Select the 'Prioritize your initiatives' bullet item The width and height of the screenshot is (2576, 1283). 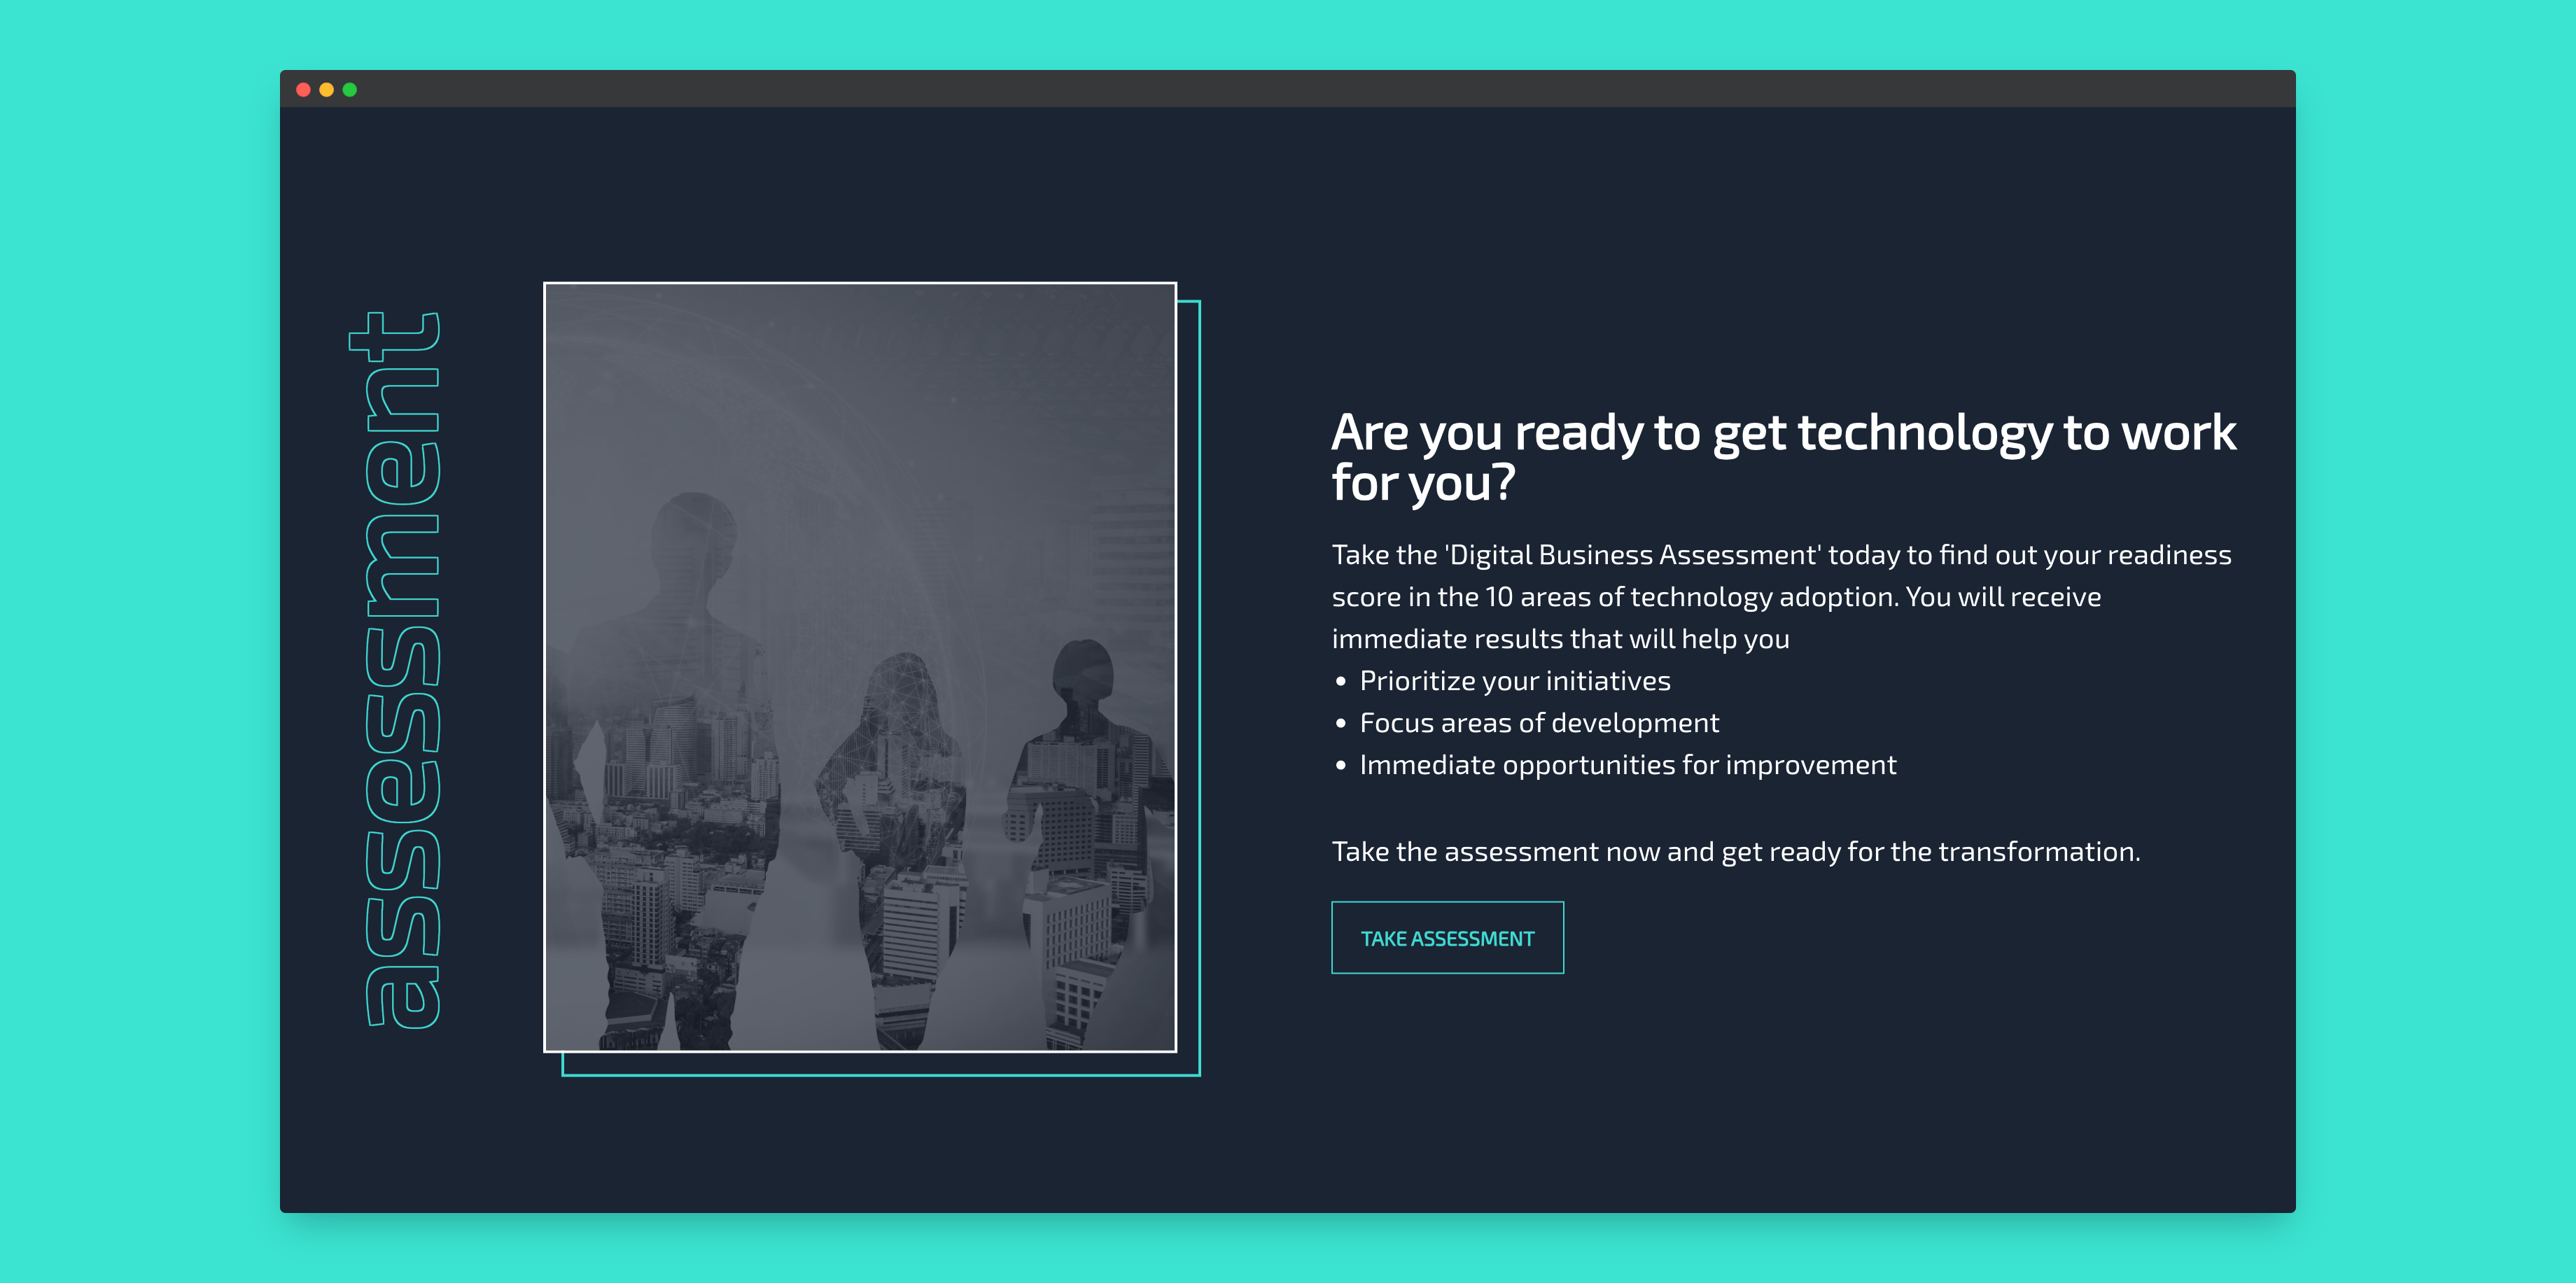[1514, 681]
